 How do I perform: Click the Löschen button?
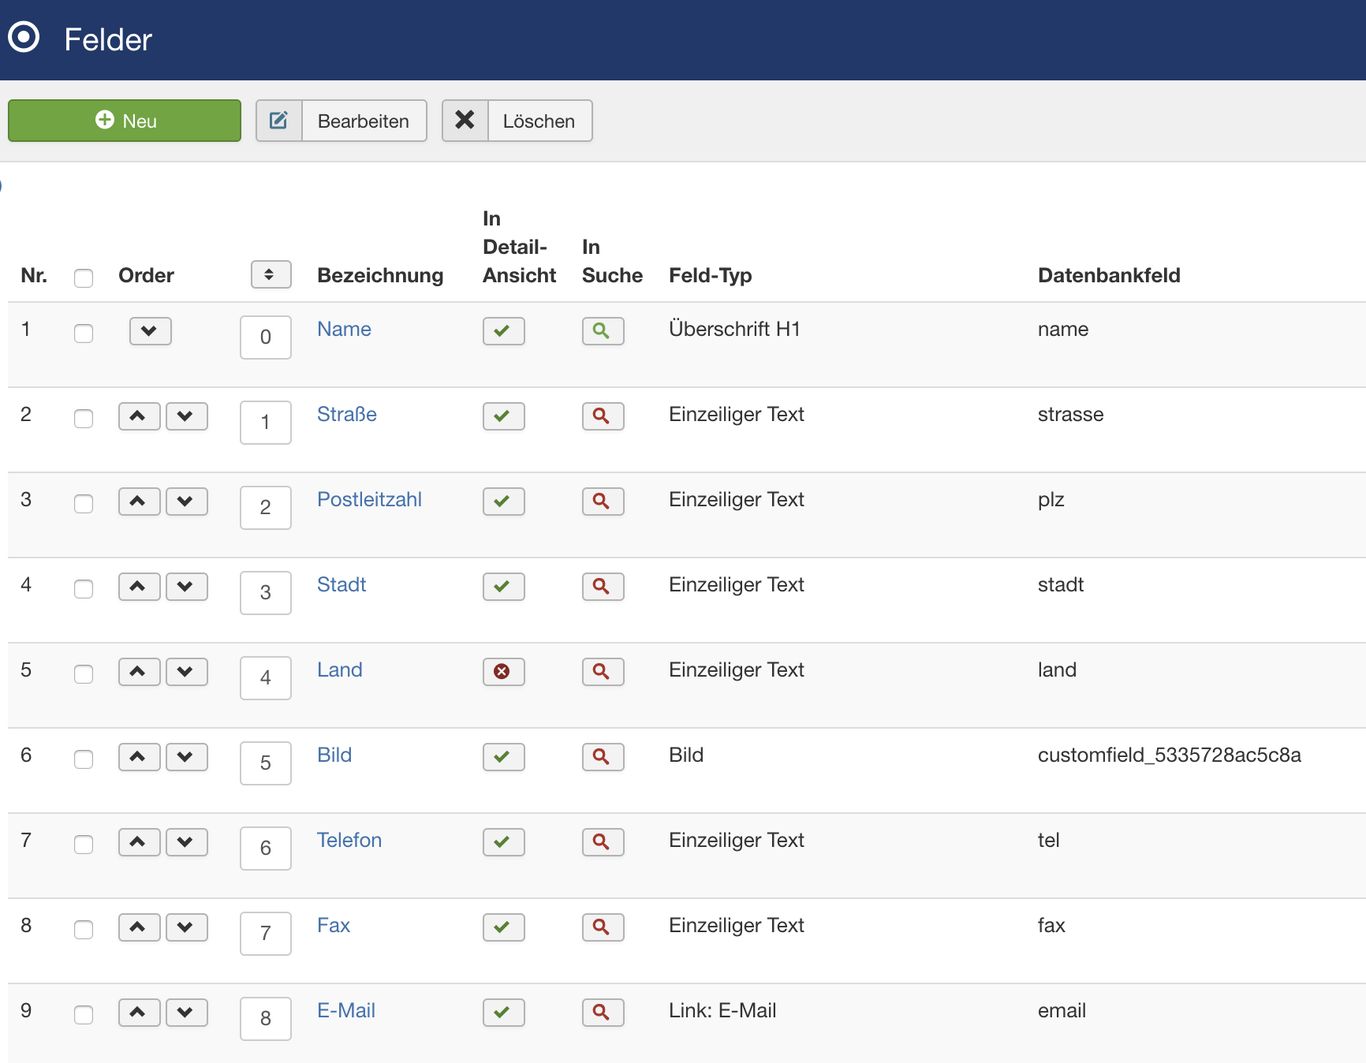517,120
